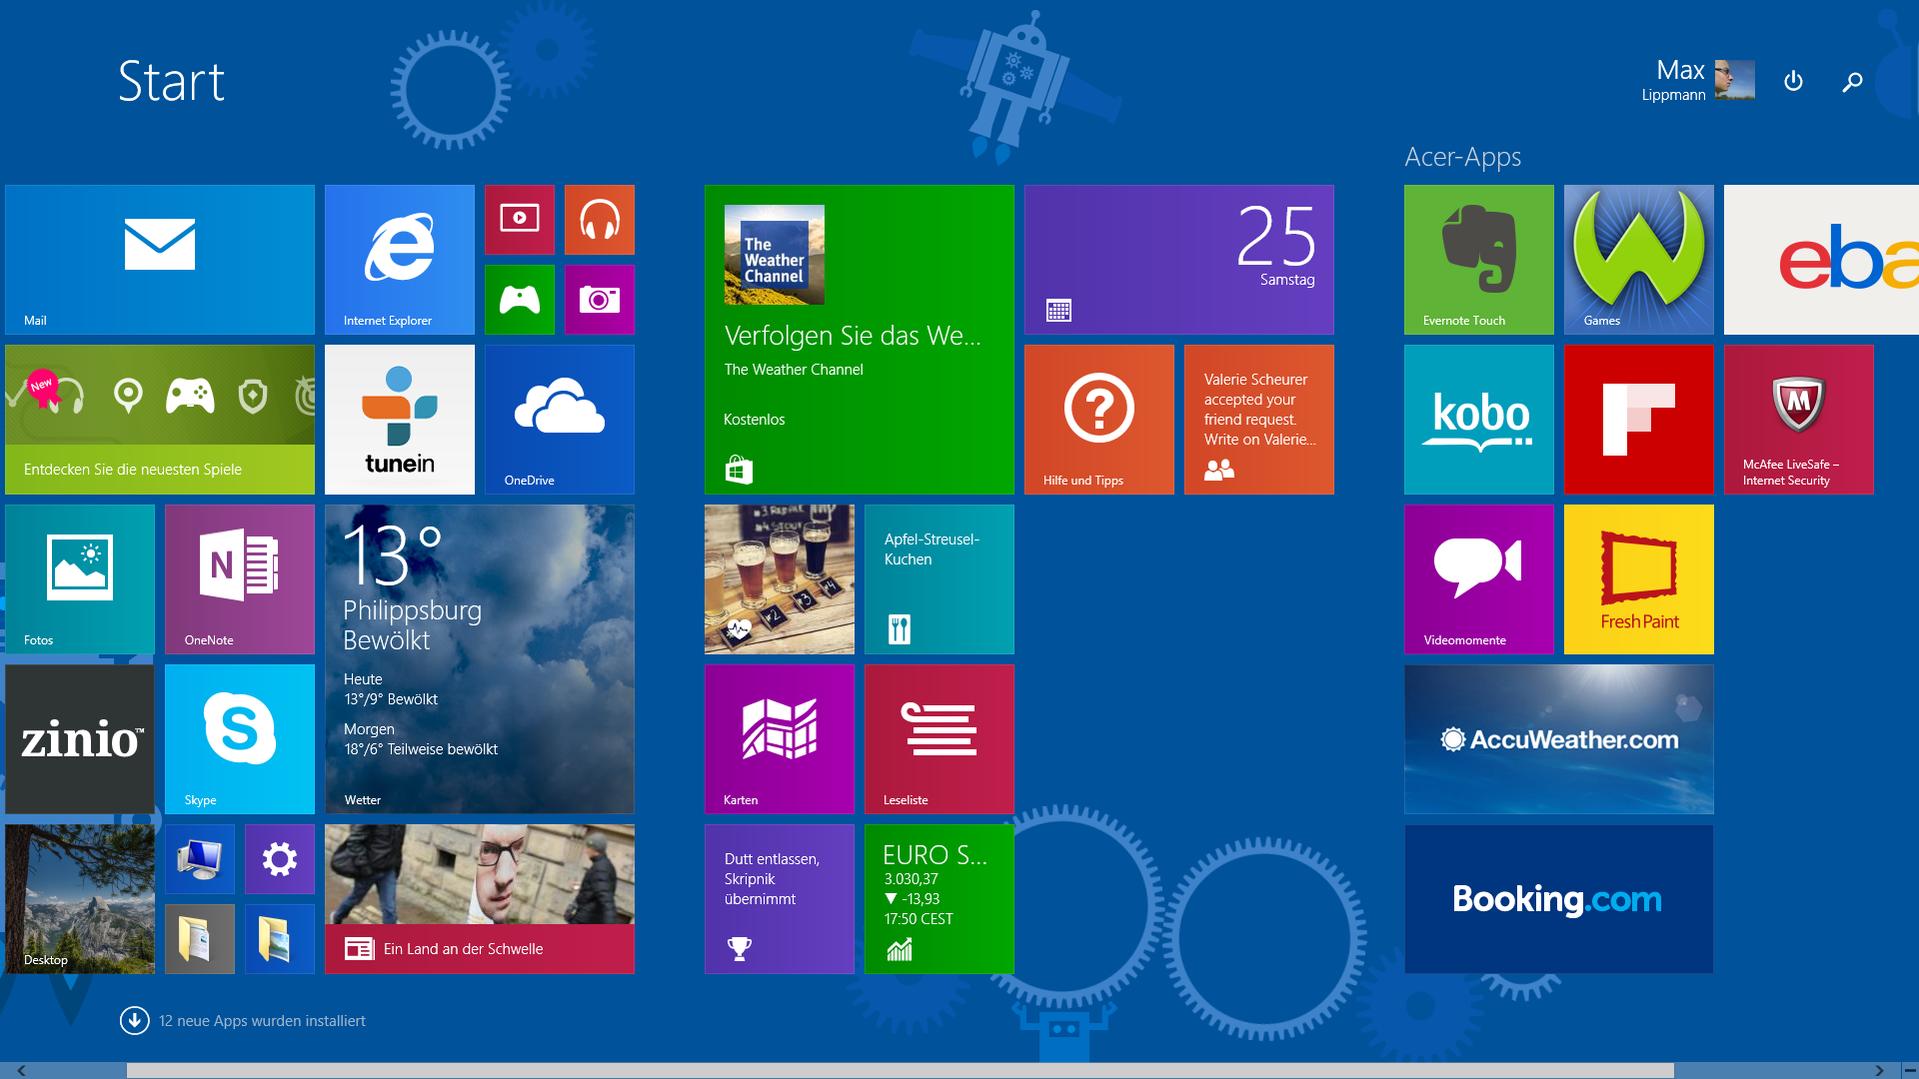Screen dimensions: 1919x1079
Task: Launch Evernote Touch tile
Action: (1480, 260)
